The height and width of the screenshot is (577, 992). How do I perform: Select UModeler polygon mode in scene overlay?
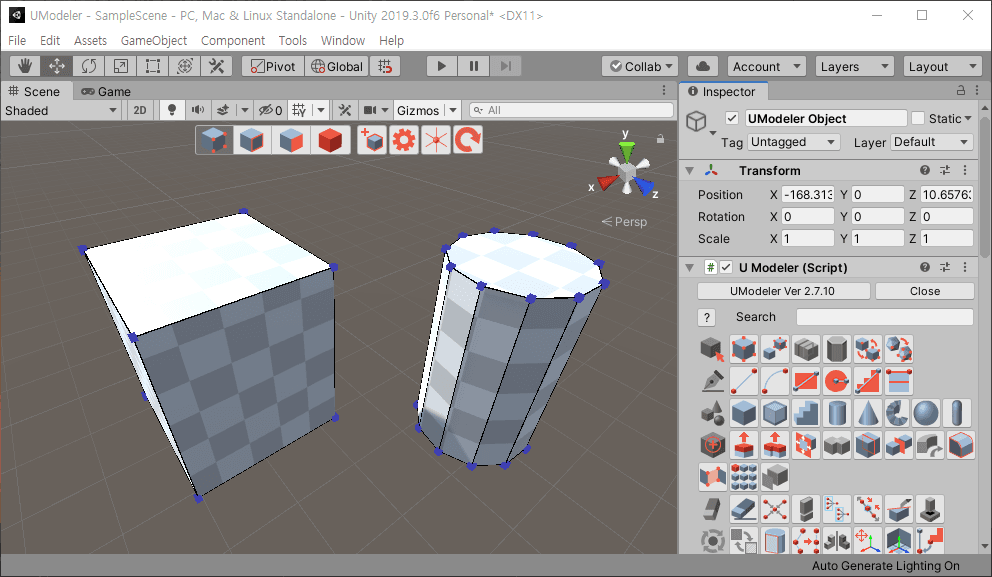(x=291, y=140)
